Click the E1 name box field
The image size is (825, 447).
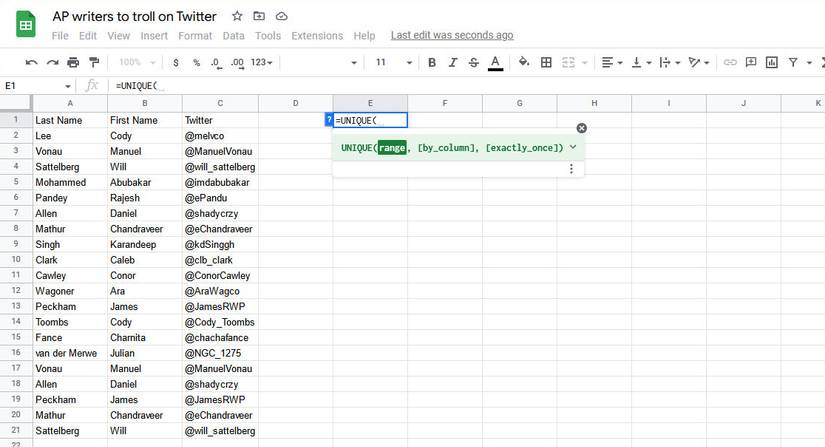[x=35, y=86]
